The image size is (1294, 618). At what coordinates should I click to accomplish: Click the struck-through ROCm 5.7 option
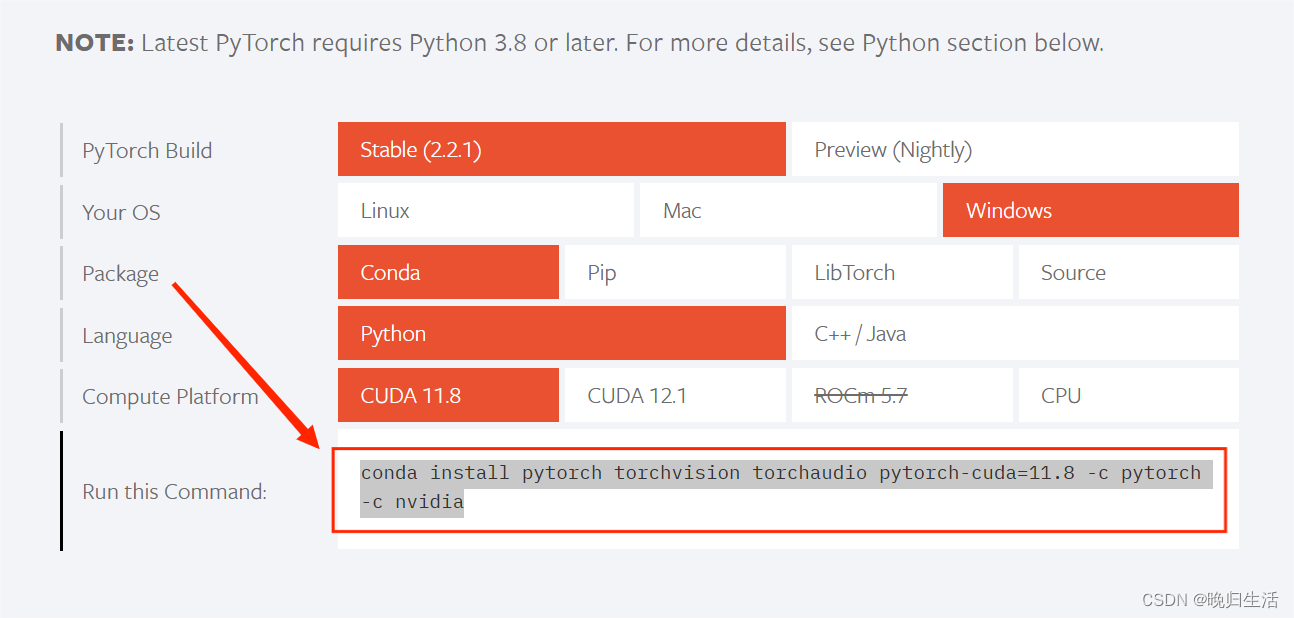click(x=902, y=395)
